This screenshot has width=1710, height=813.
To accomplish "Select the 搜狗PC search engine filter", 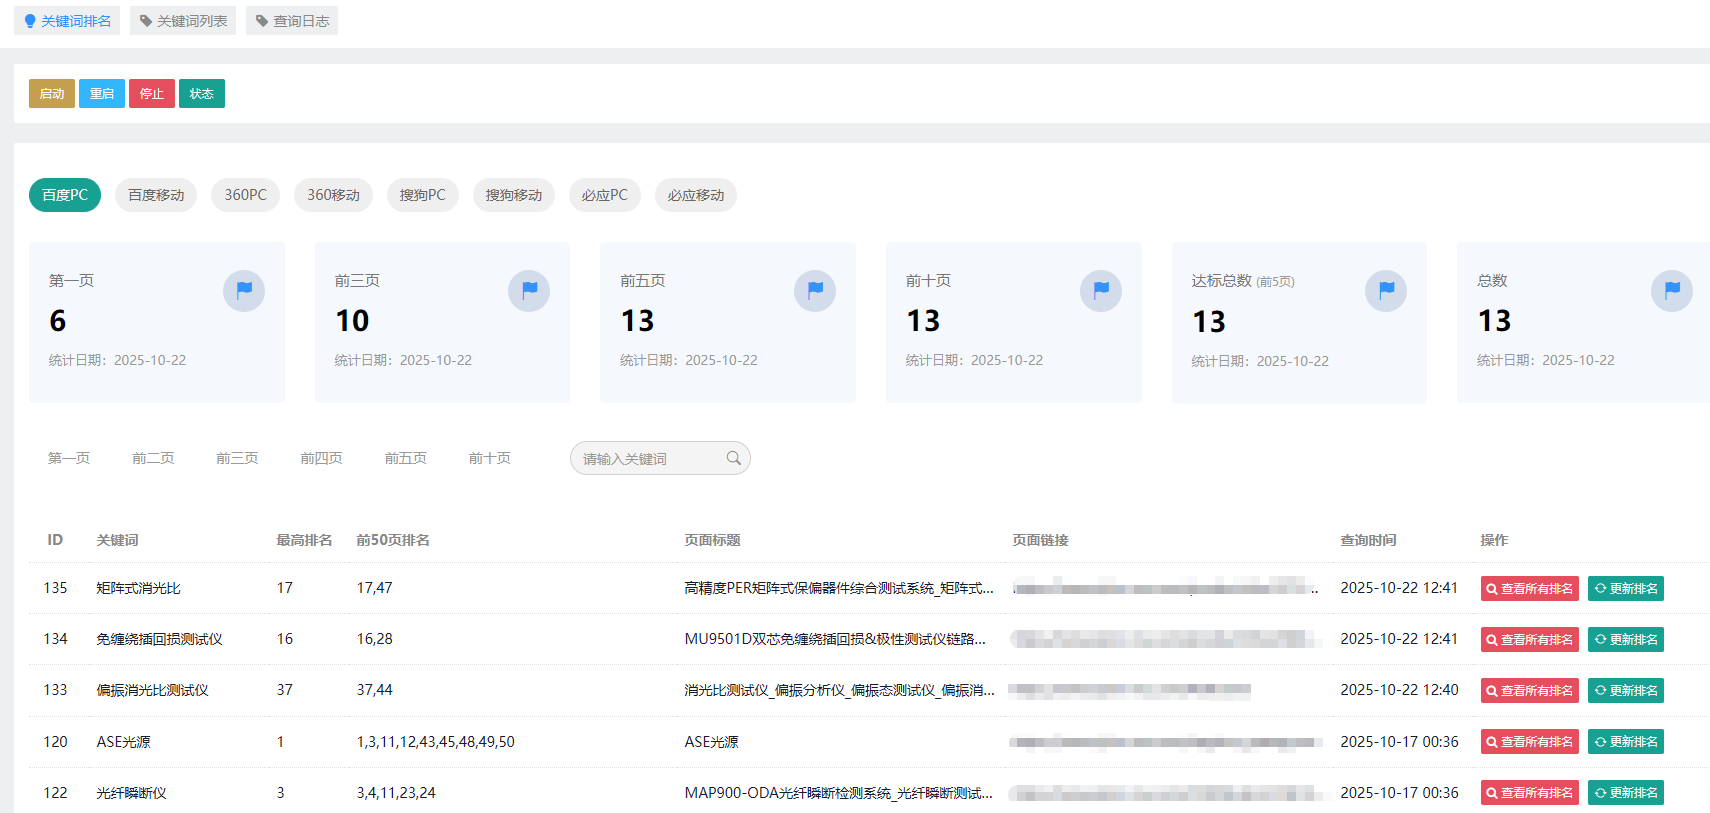I will [x=422, y=195].
